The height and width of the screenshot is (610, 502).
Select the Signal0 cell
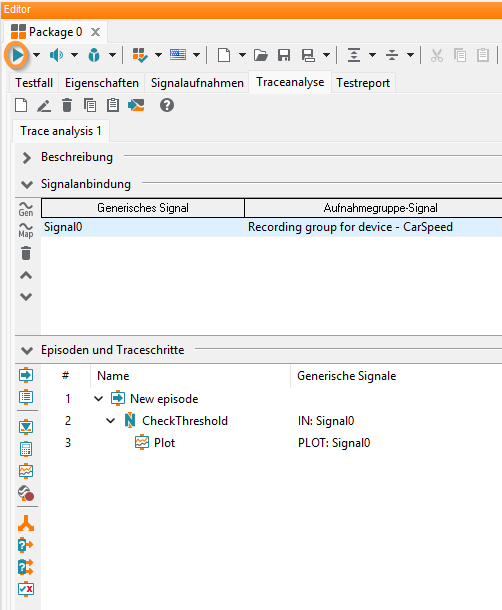click(143, 227)
